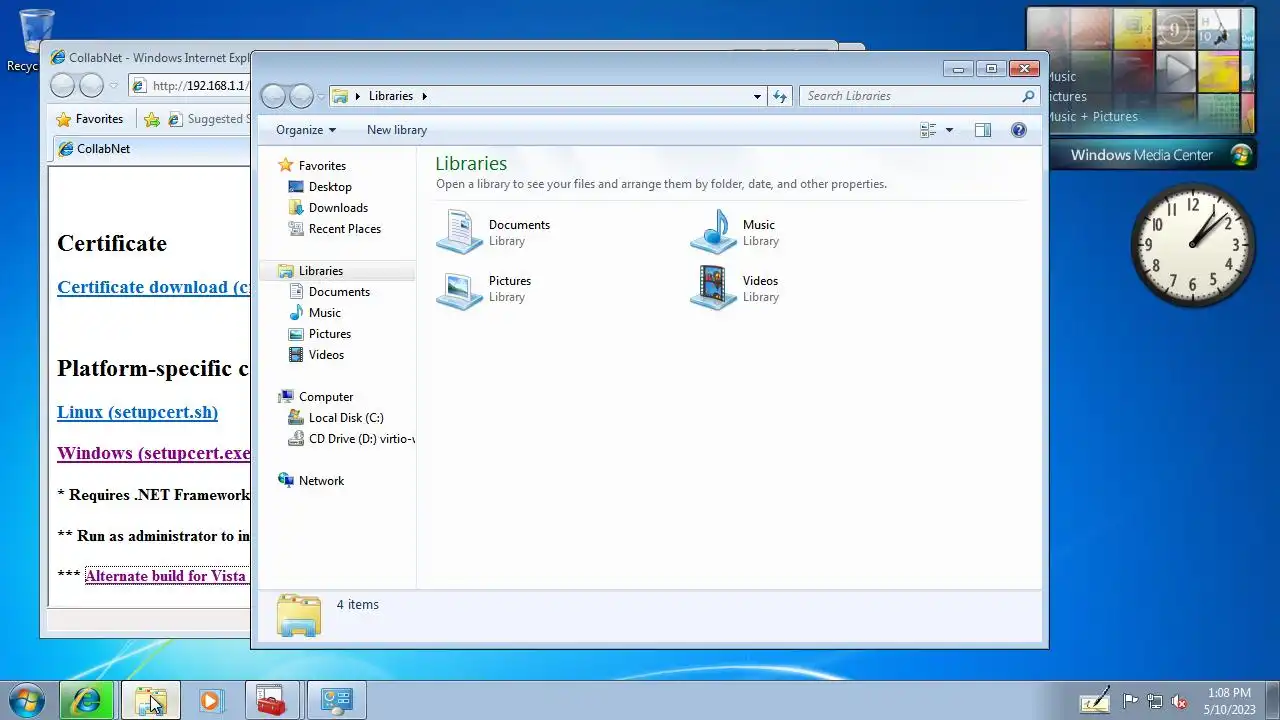Open Windows (setupcert.exe) link
This screenshot has width=1280, height=720.
click(153, 453)
